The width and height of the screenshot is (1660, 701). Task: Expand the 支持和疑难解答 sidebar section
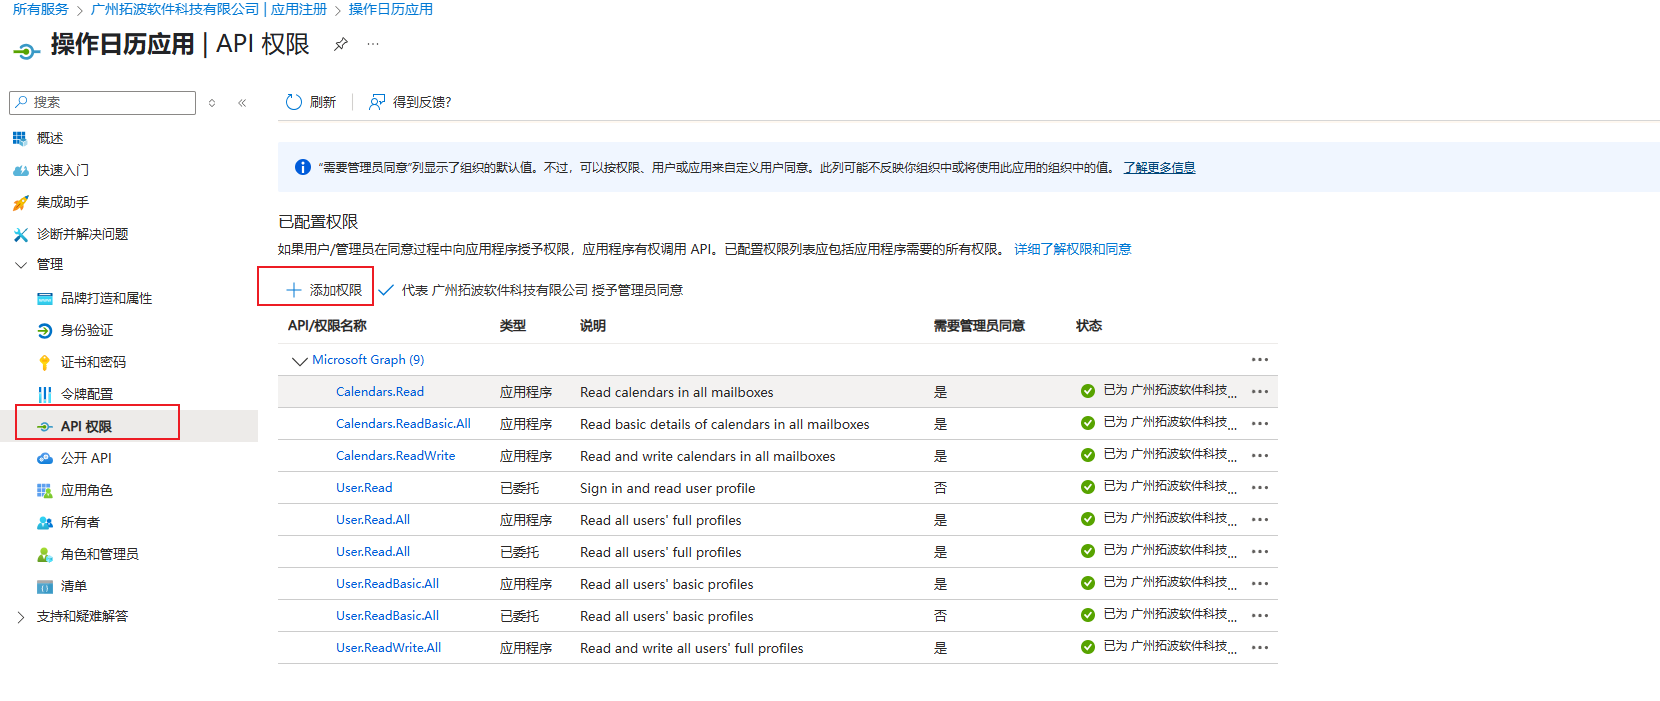click(21, 617)
